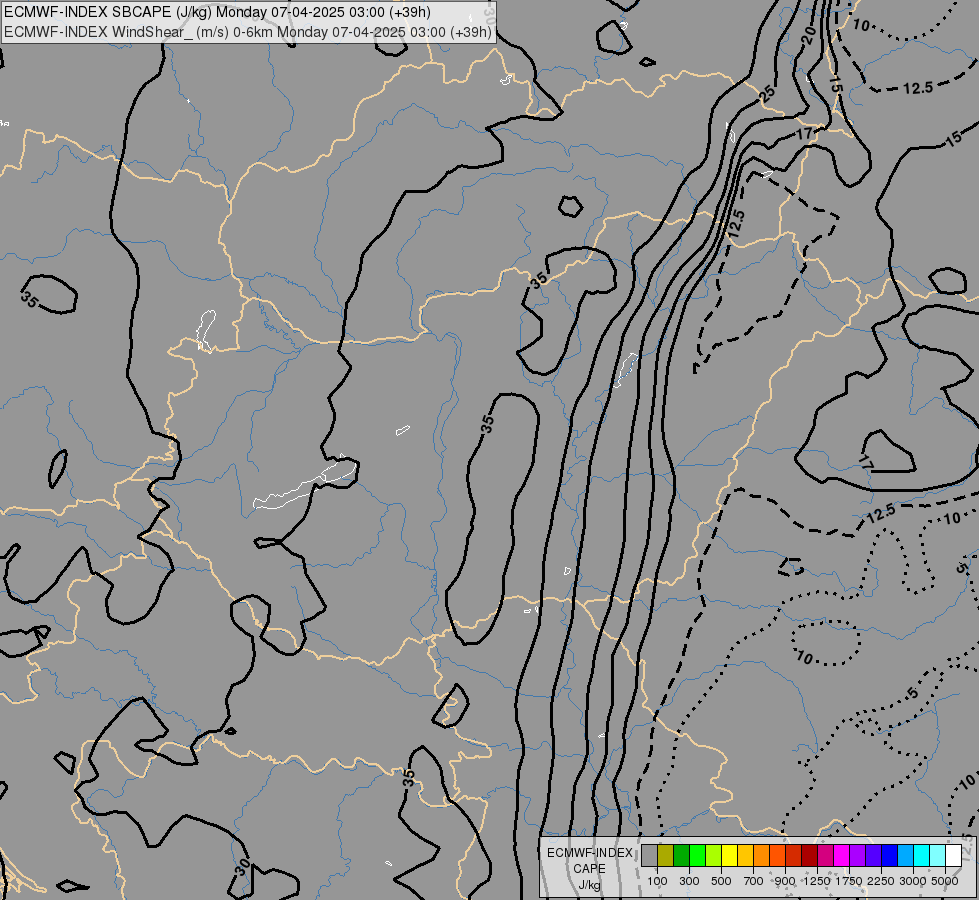Click the 1250 legend value

coord(817,881)
